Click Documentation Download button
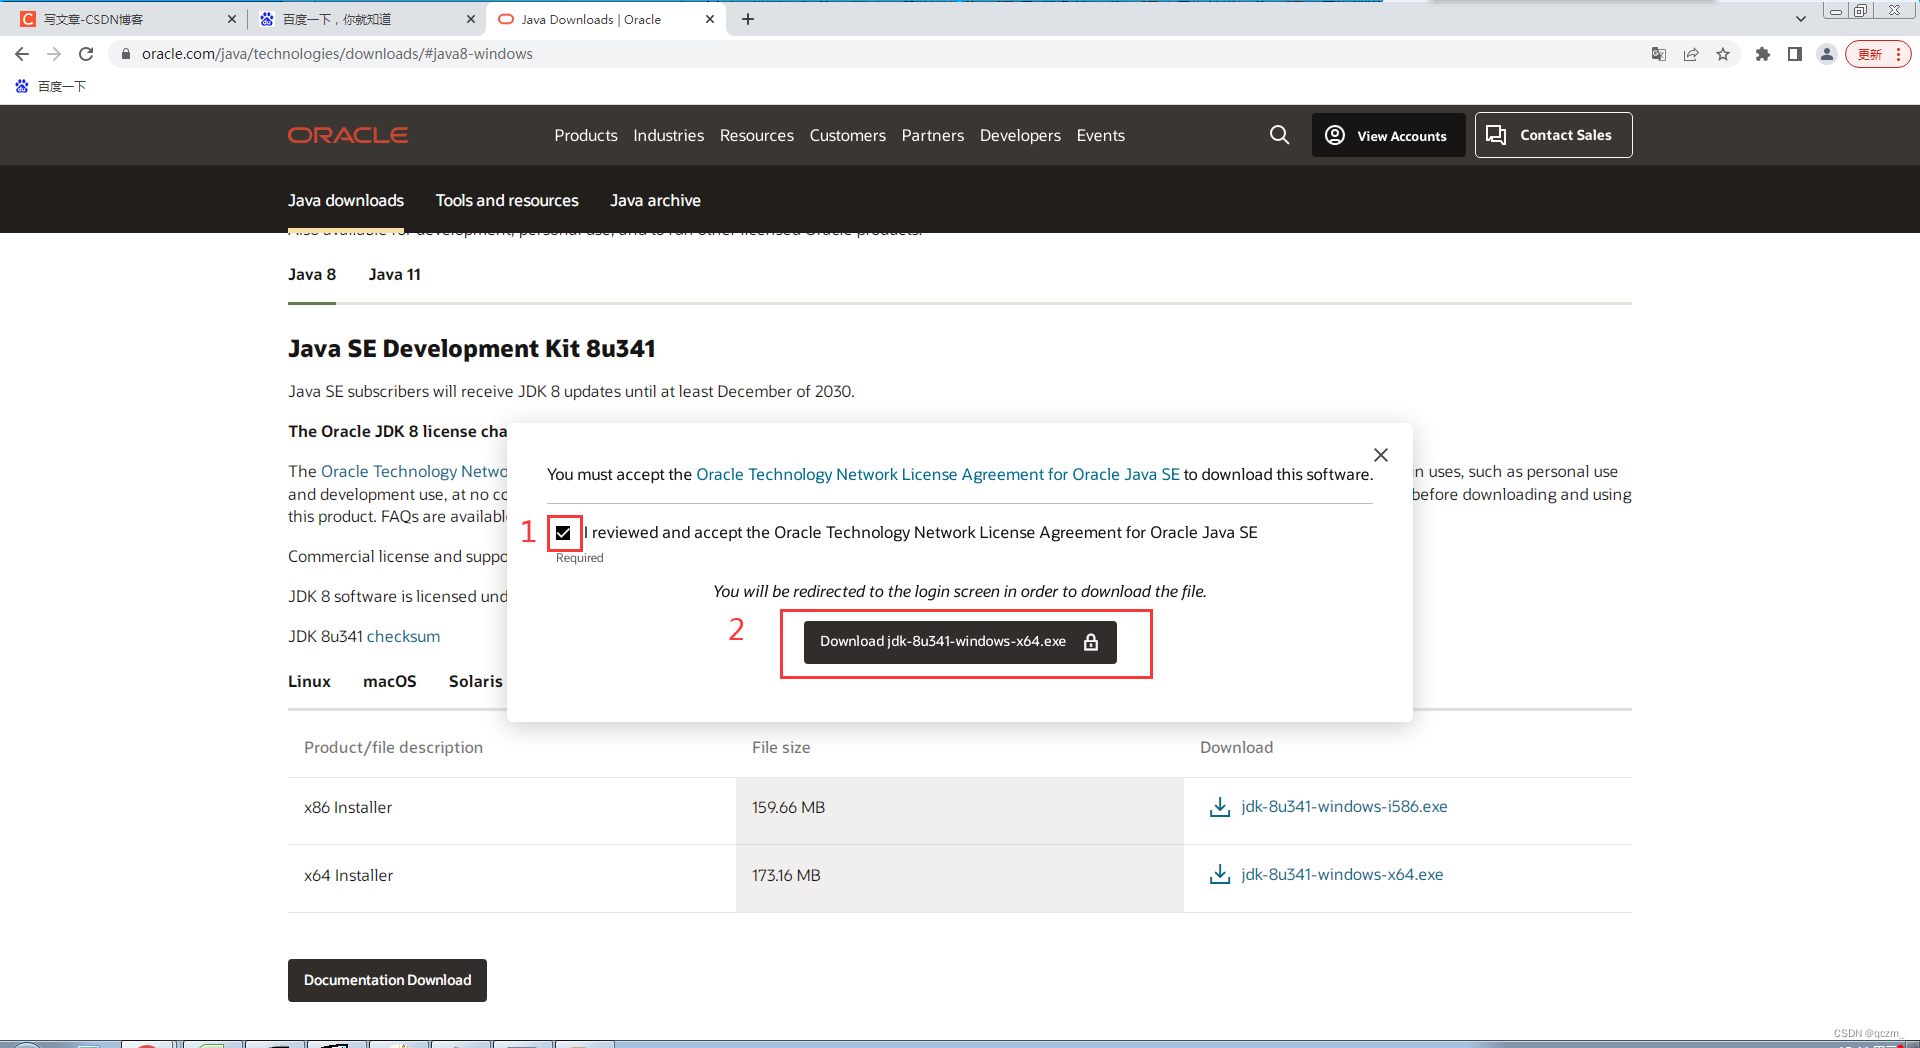1920x1048 pixels. click(x=387, y=980)
